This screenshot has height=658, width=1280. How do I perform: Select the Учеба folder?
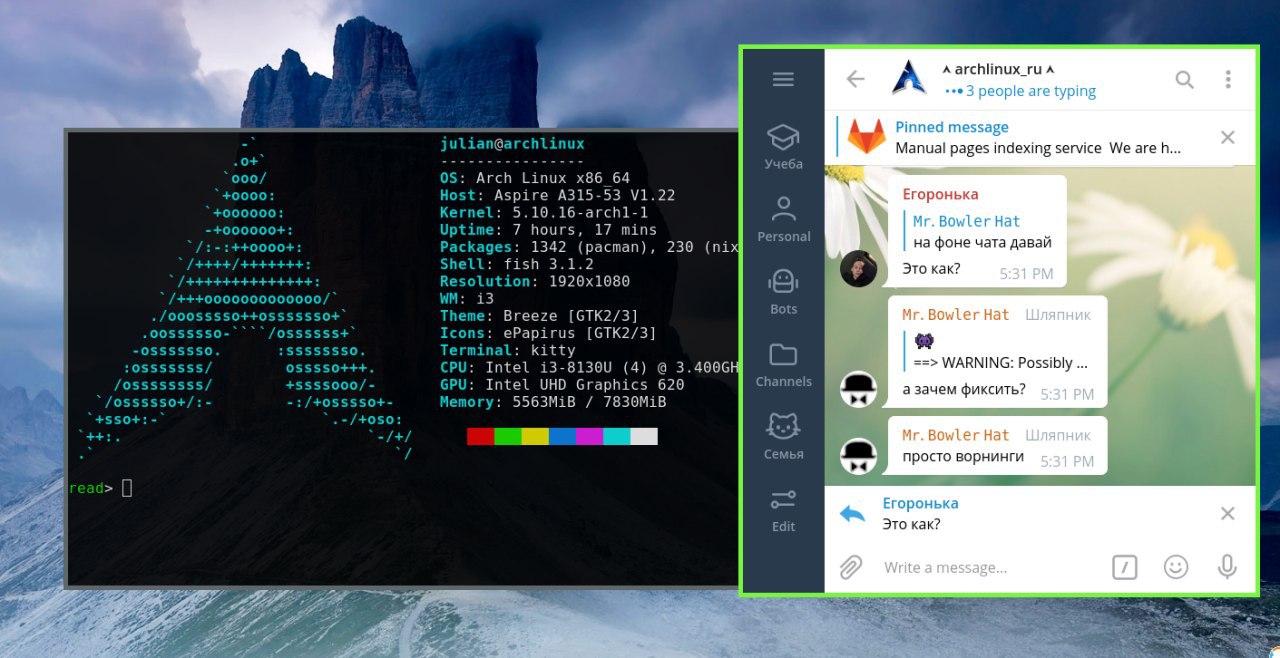783,148
